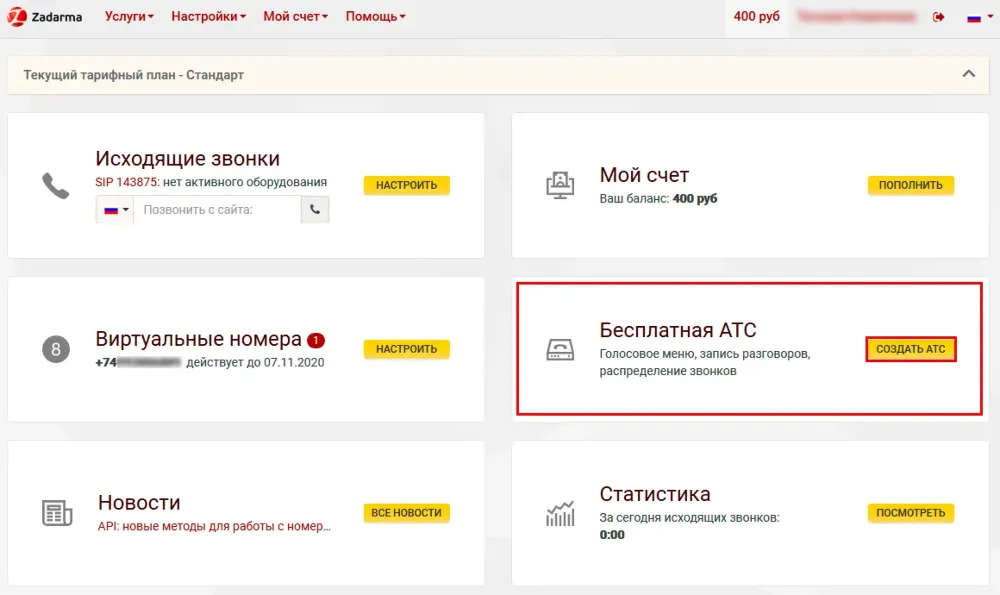Open the Настройки menu
The width and height of the screenshot is (1000, 595).
[x=208, y=17]
